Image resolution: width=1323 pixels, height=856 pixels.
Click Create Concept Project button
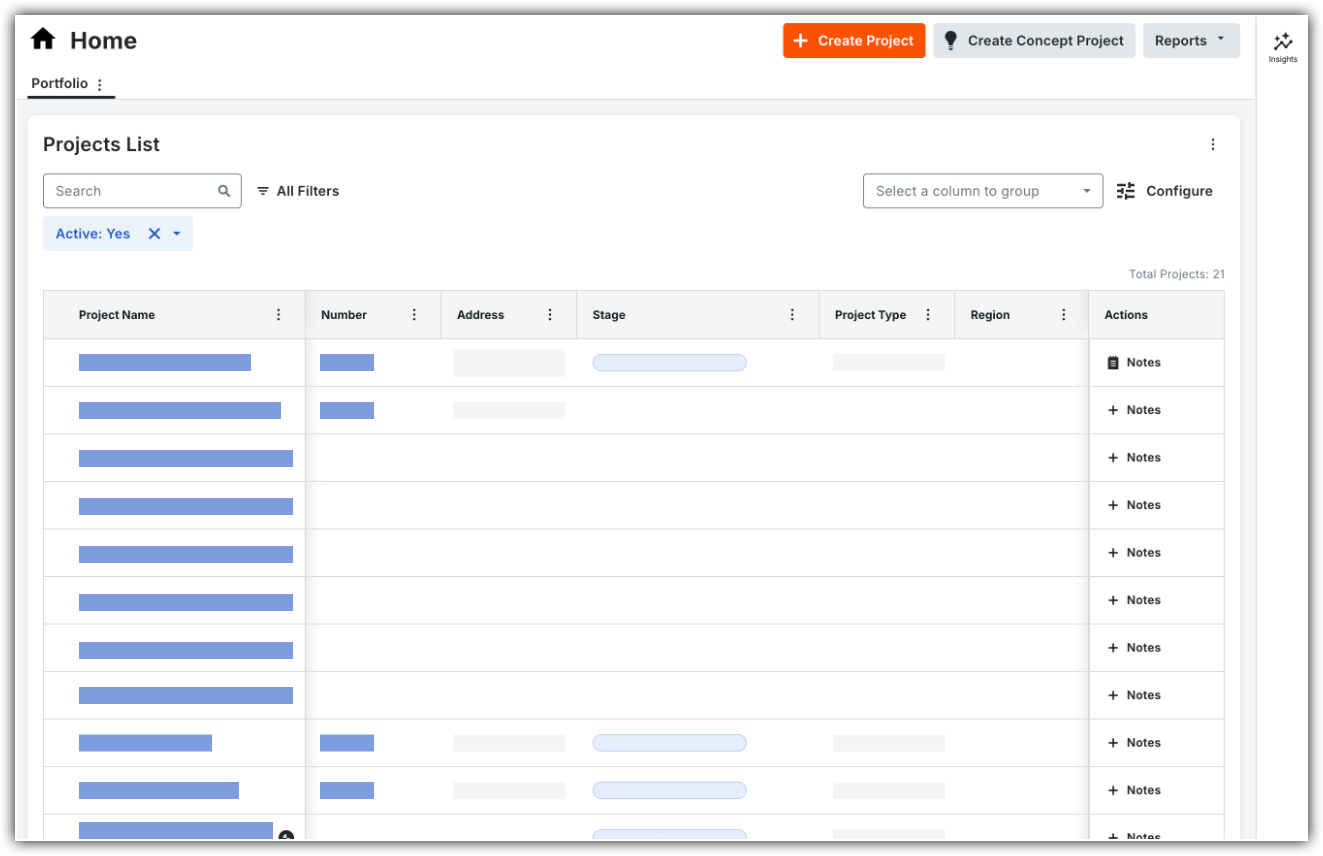coord(1034,41)
